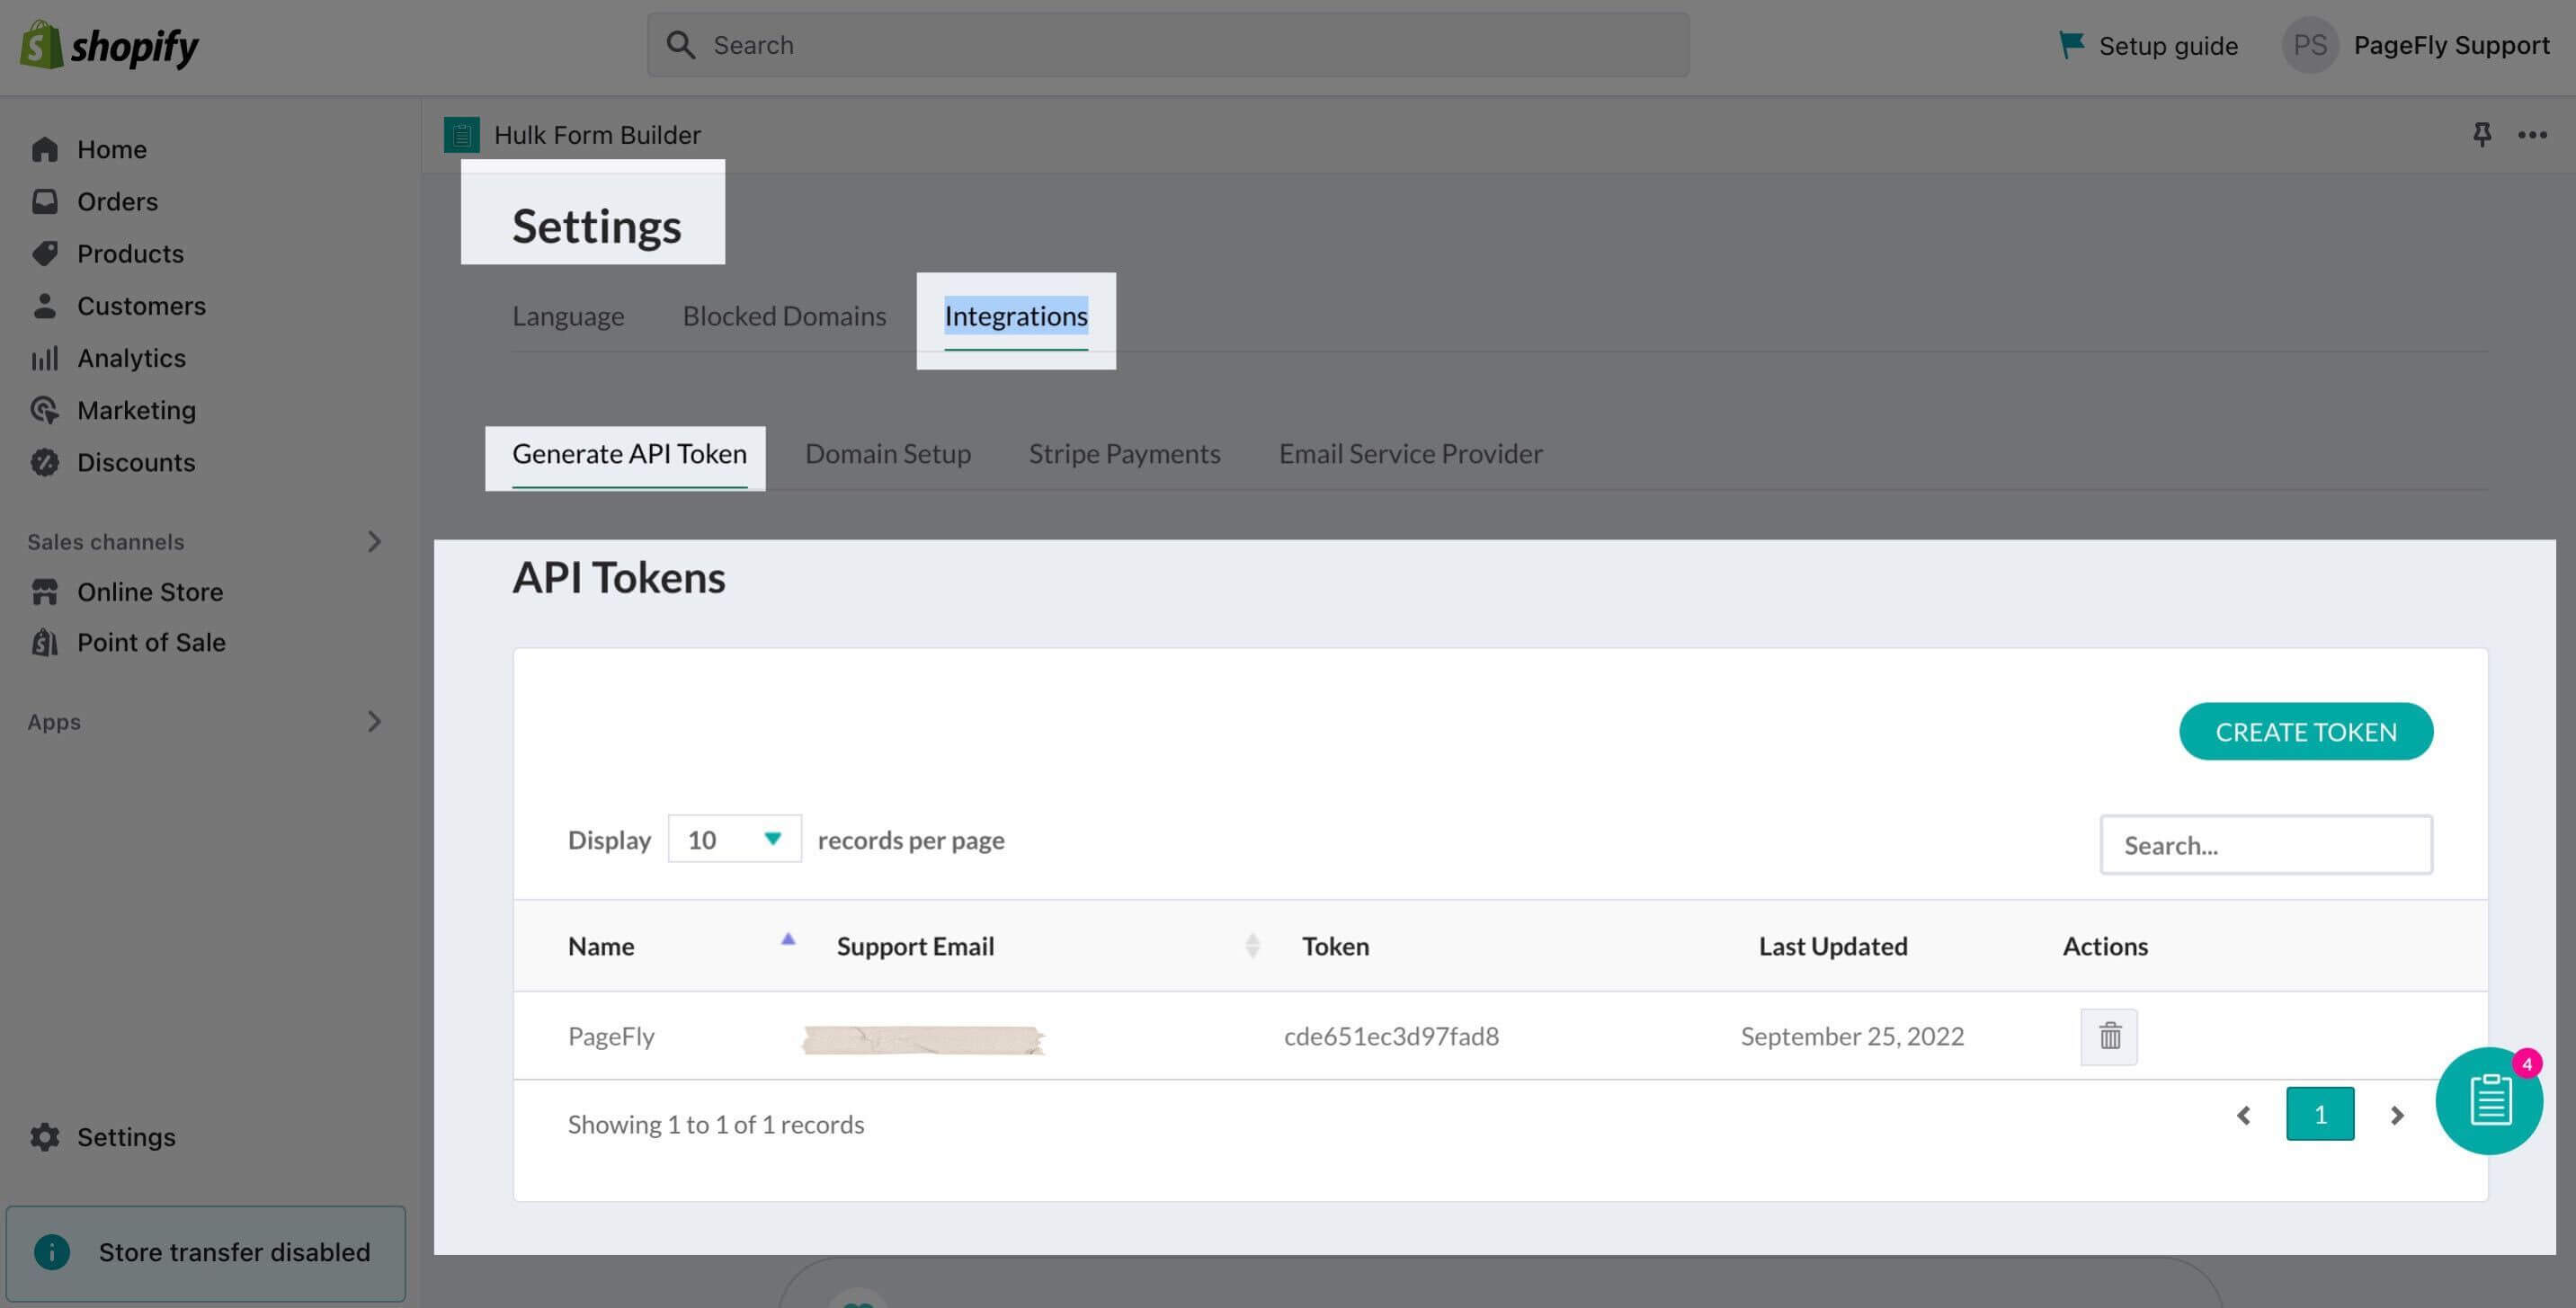Open the floating teal clipboard widget

coord(2489,1101)
